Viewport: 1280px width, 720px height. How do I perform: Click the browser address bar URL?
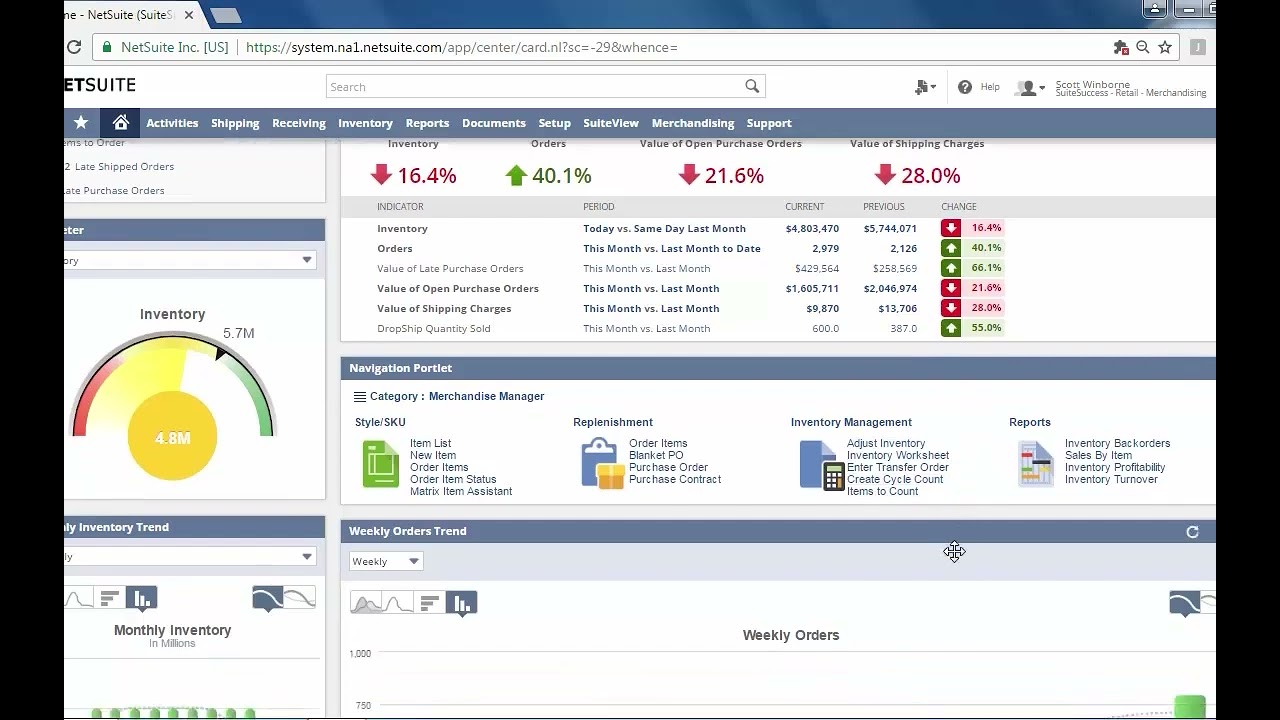point(462,47)
